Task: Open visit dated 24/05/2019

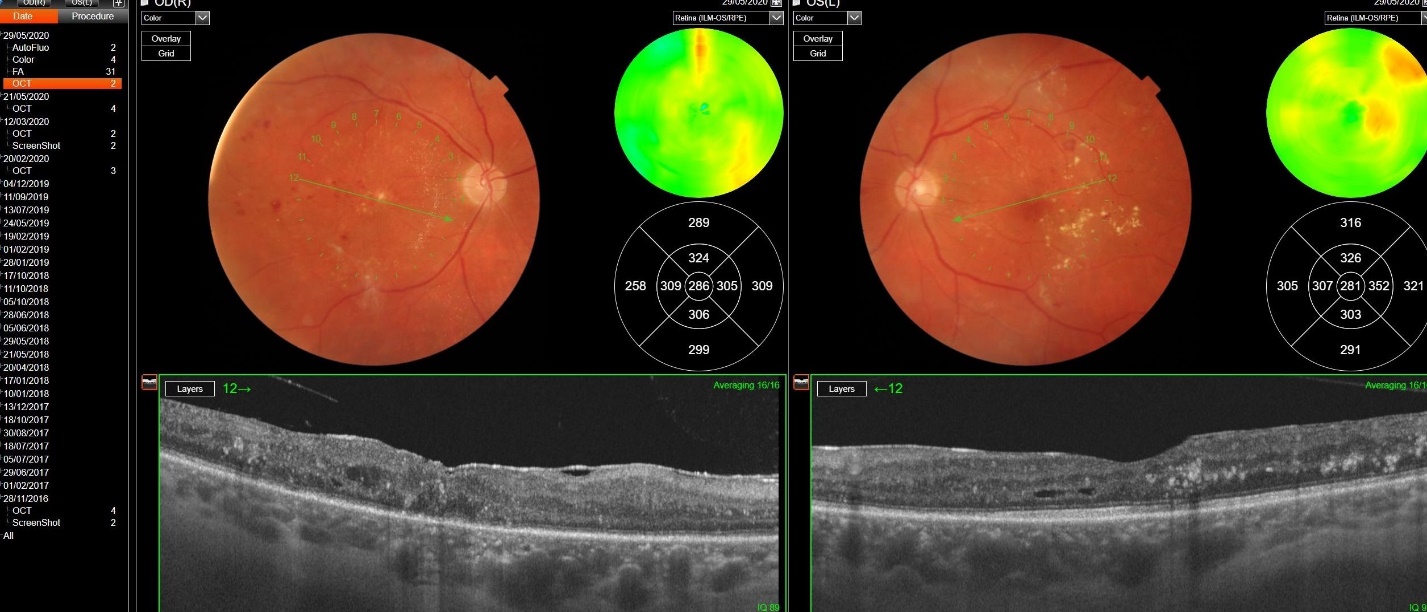Action: [x=26, y=223]
